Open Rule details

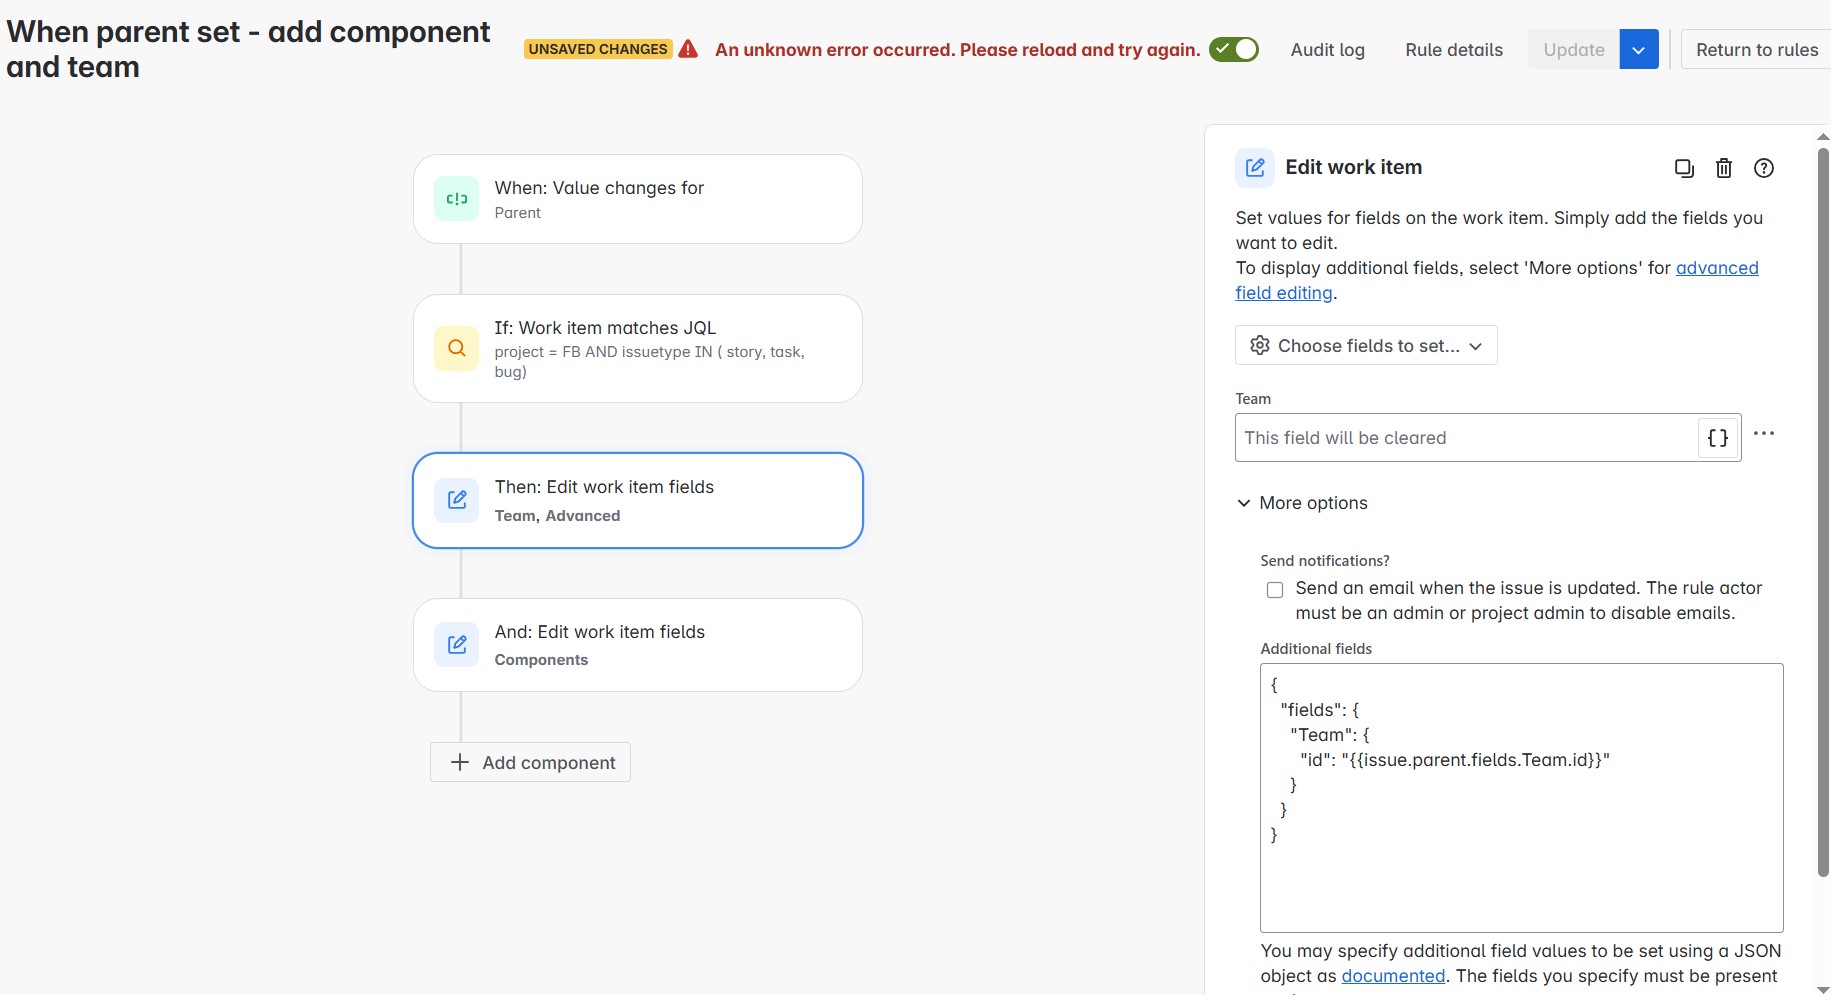pyautogui.click(x=1454, y=50)
